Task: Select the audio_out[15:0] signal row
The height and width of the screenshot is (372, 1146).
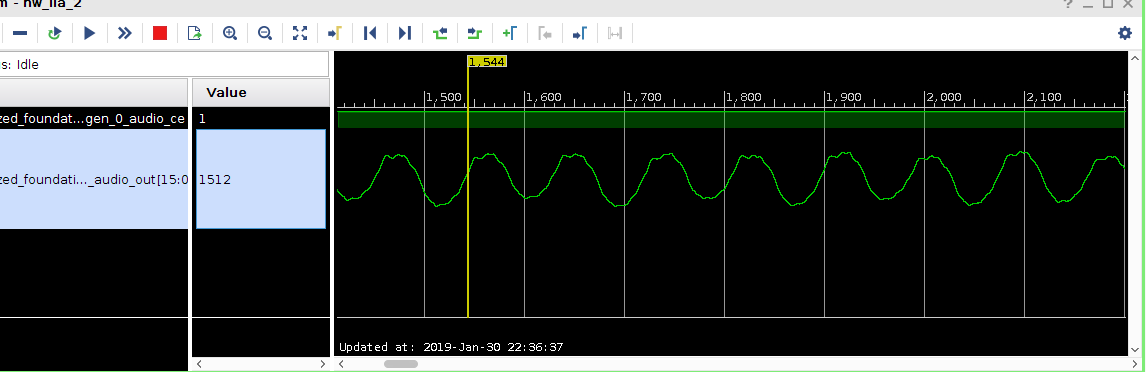Action: coord(94,179)
